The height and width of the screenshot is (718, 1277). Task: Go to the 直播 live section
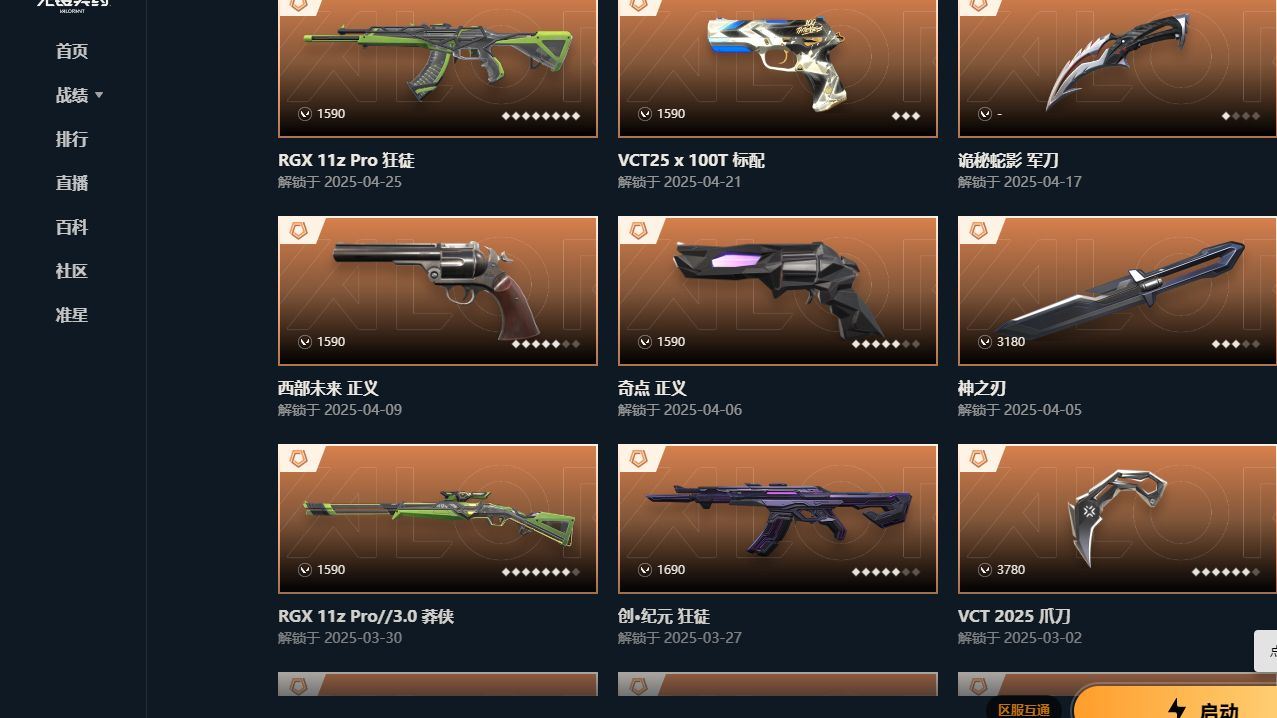coord(72,183)
